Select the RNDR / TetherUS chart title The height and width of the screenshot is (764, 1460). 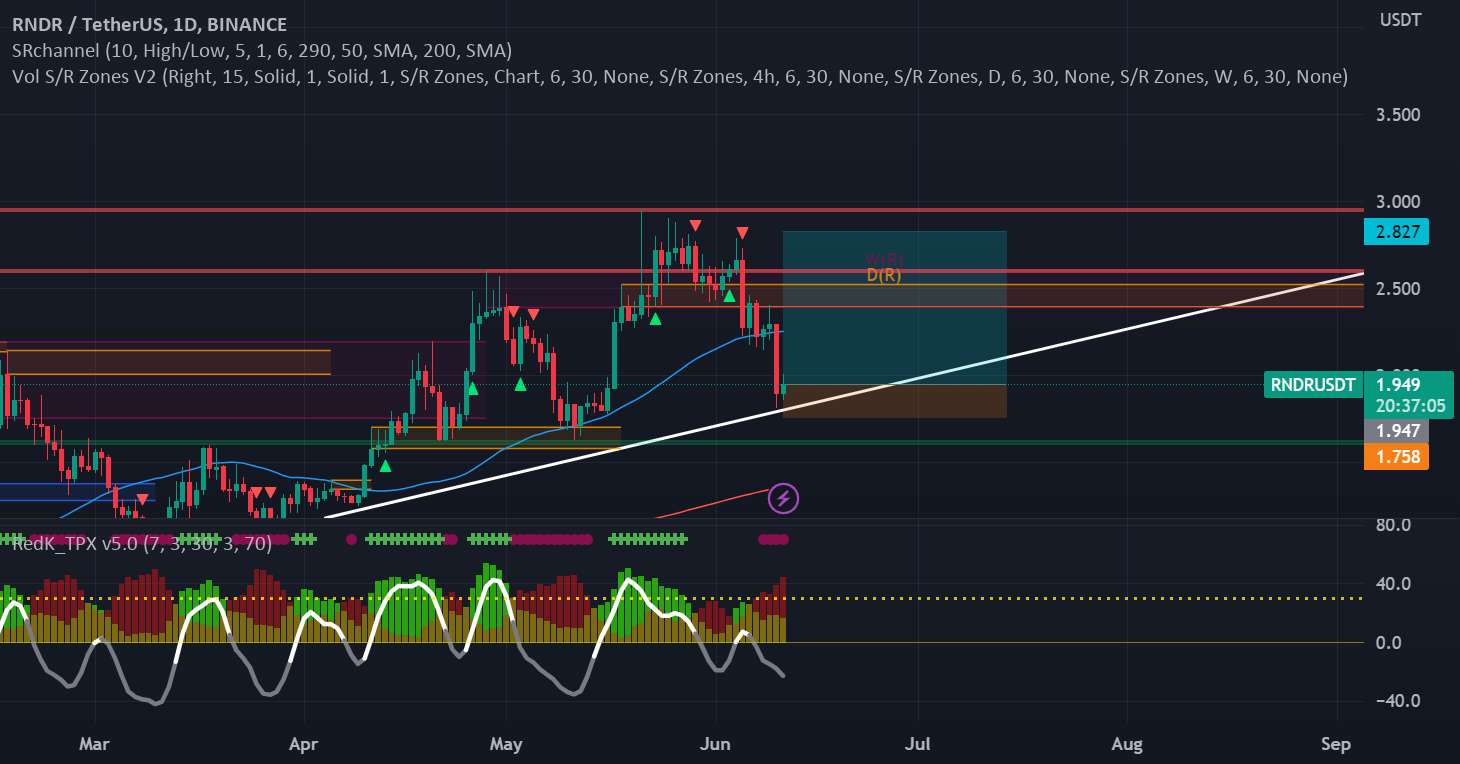[x=150, y=25]
